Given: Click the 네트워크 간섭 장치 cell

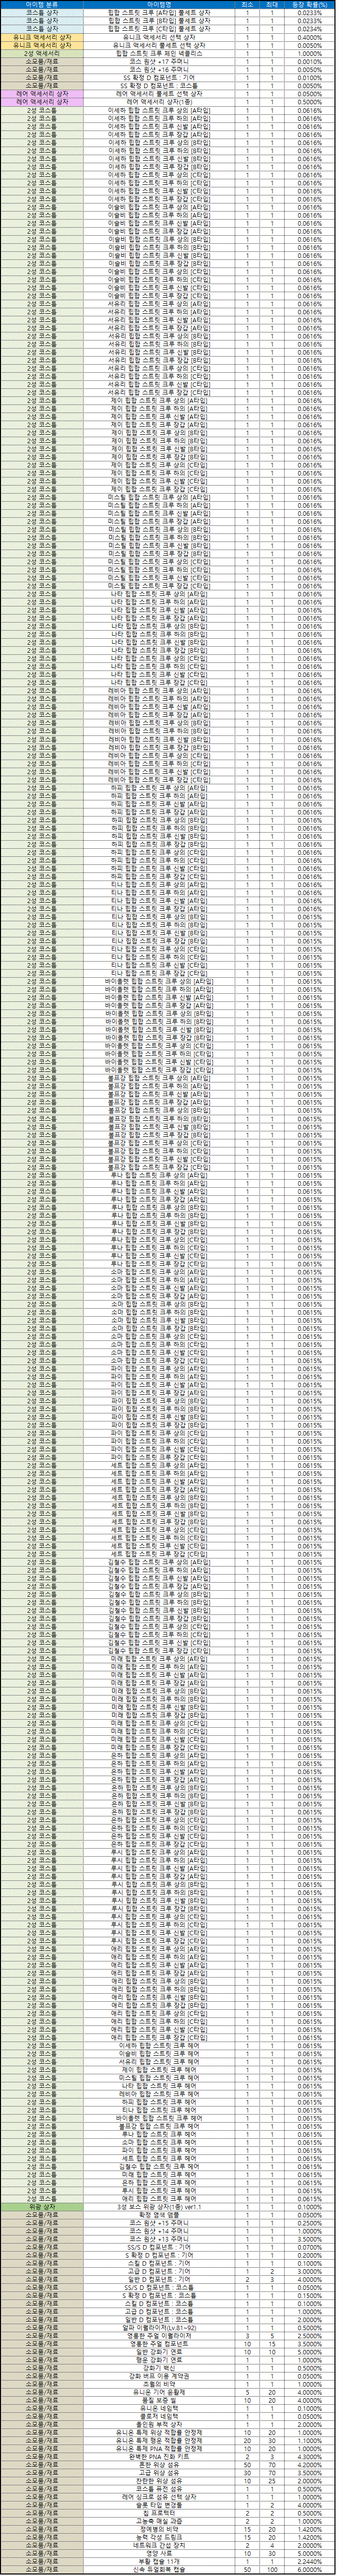Looking at the screenshot, I should [160, 2545].
